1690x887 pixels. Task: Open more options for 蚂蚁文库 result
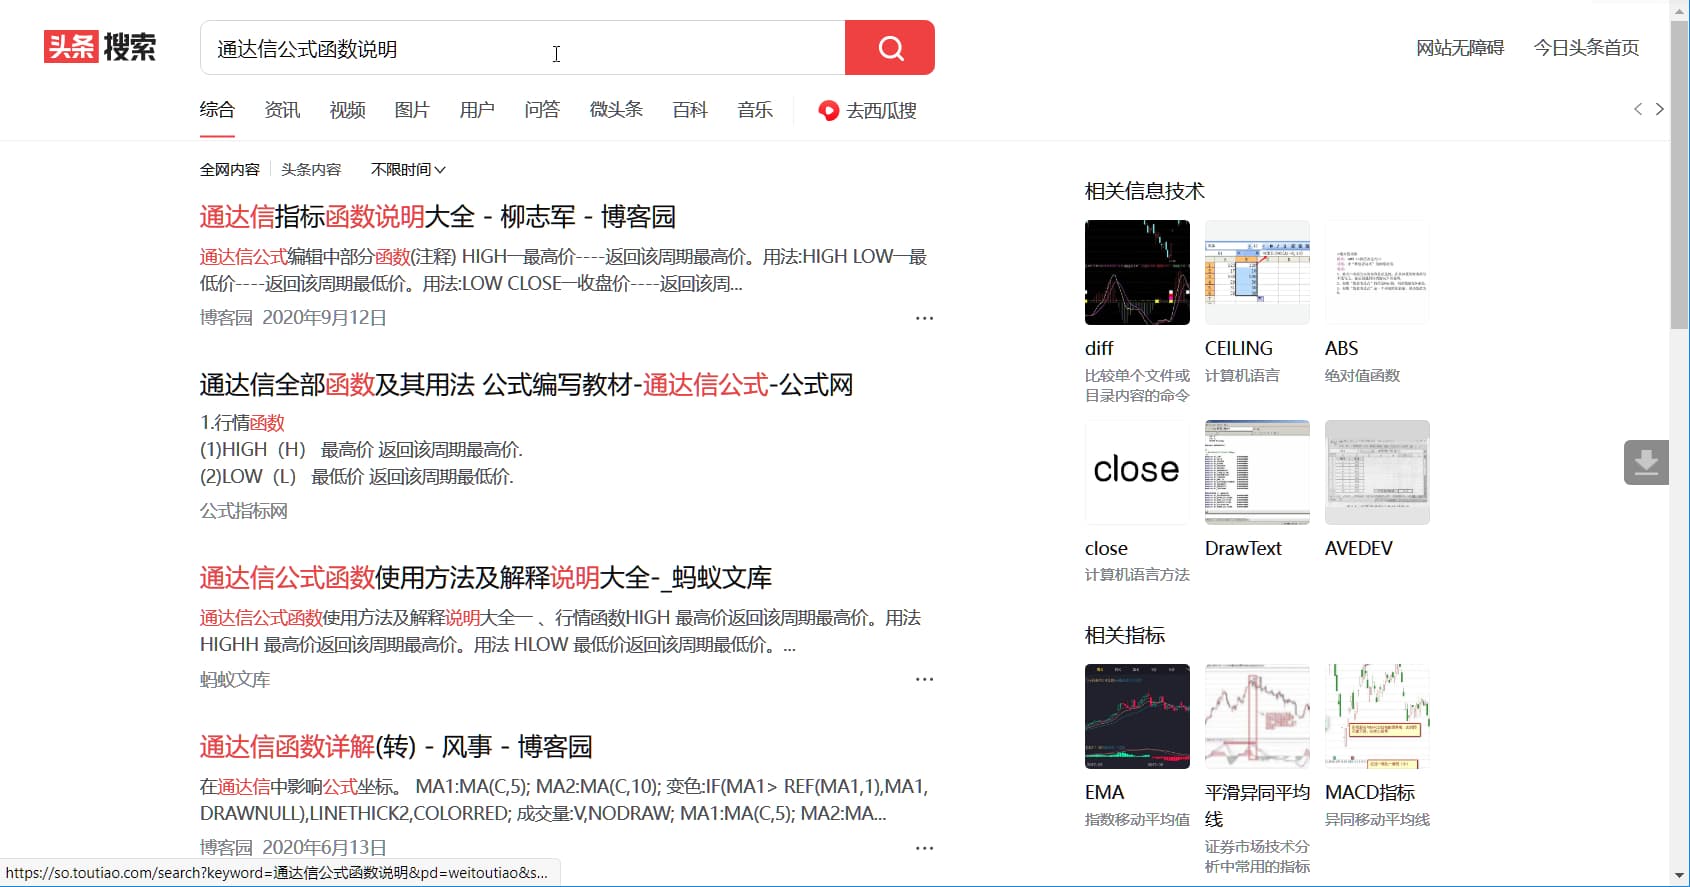pyautogui.click(x=924, y=679)
